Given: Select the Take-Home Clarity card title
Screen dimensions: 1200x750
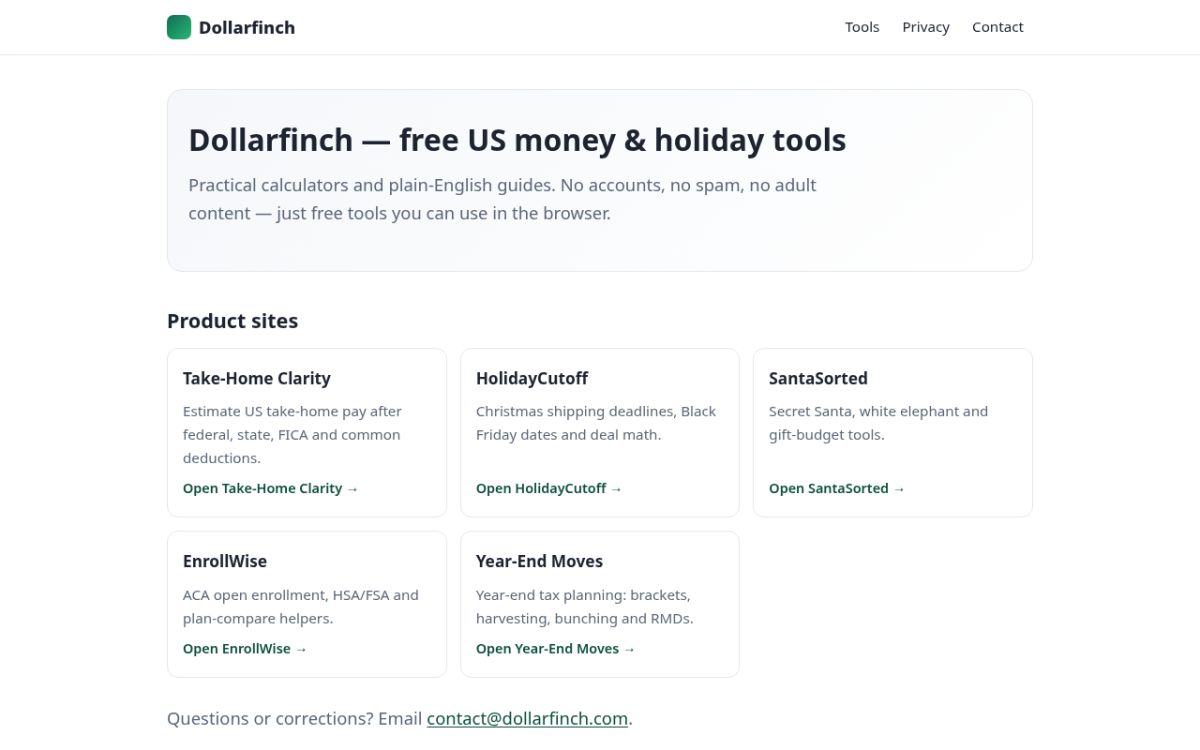Looking at the screenshot, I should pyautogui.click(x=257, y=378).
